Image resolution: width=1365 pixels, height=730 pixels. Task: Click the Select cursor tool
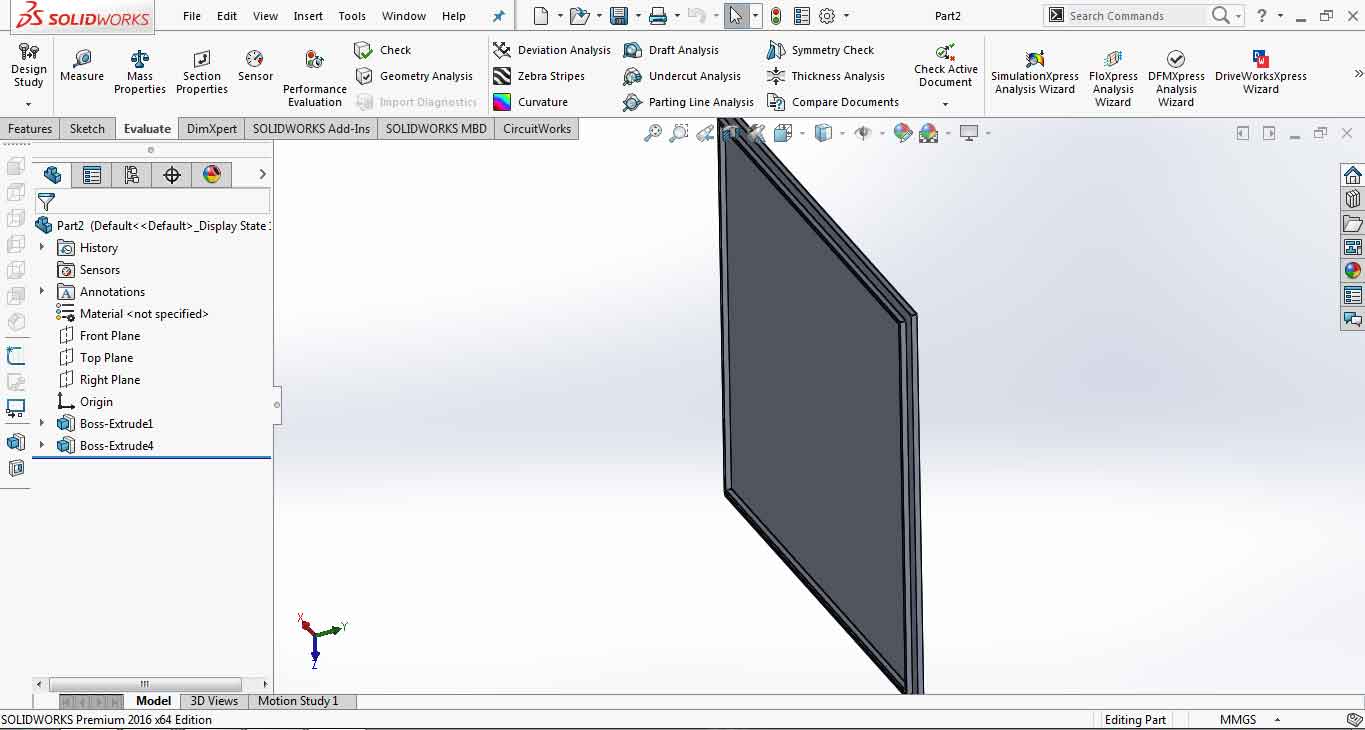pos(735,16)
